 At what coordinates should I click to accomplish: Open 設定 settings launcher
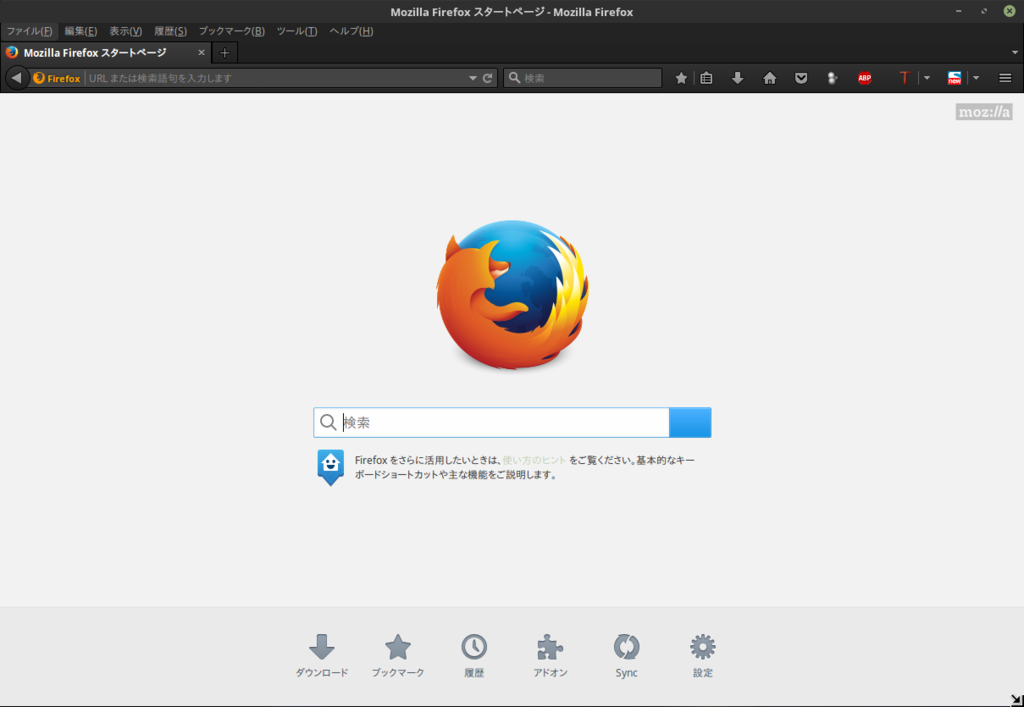pos(703,656)
